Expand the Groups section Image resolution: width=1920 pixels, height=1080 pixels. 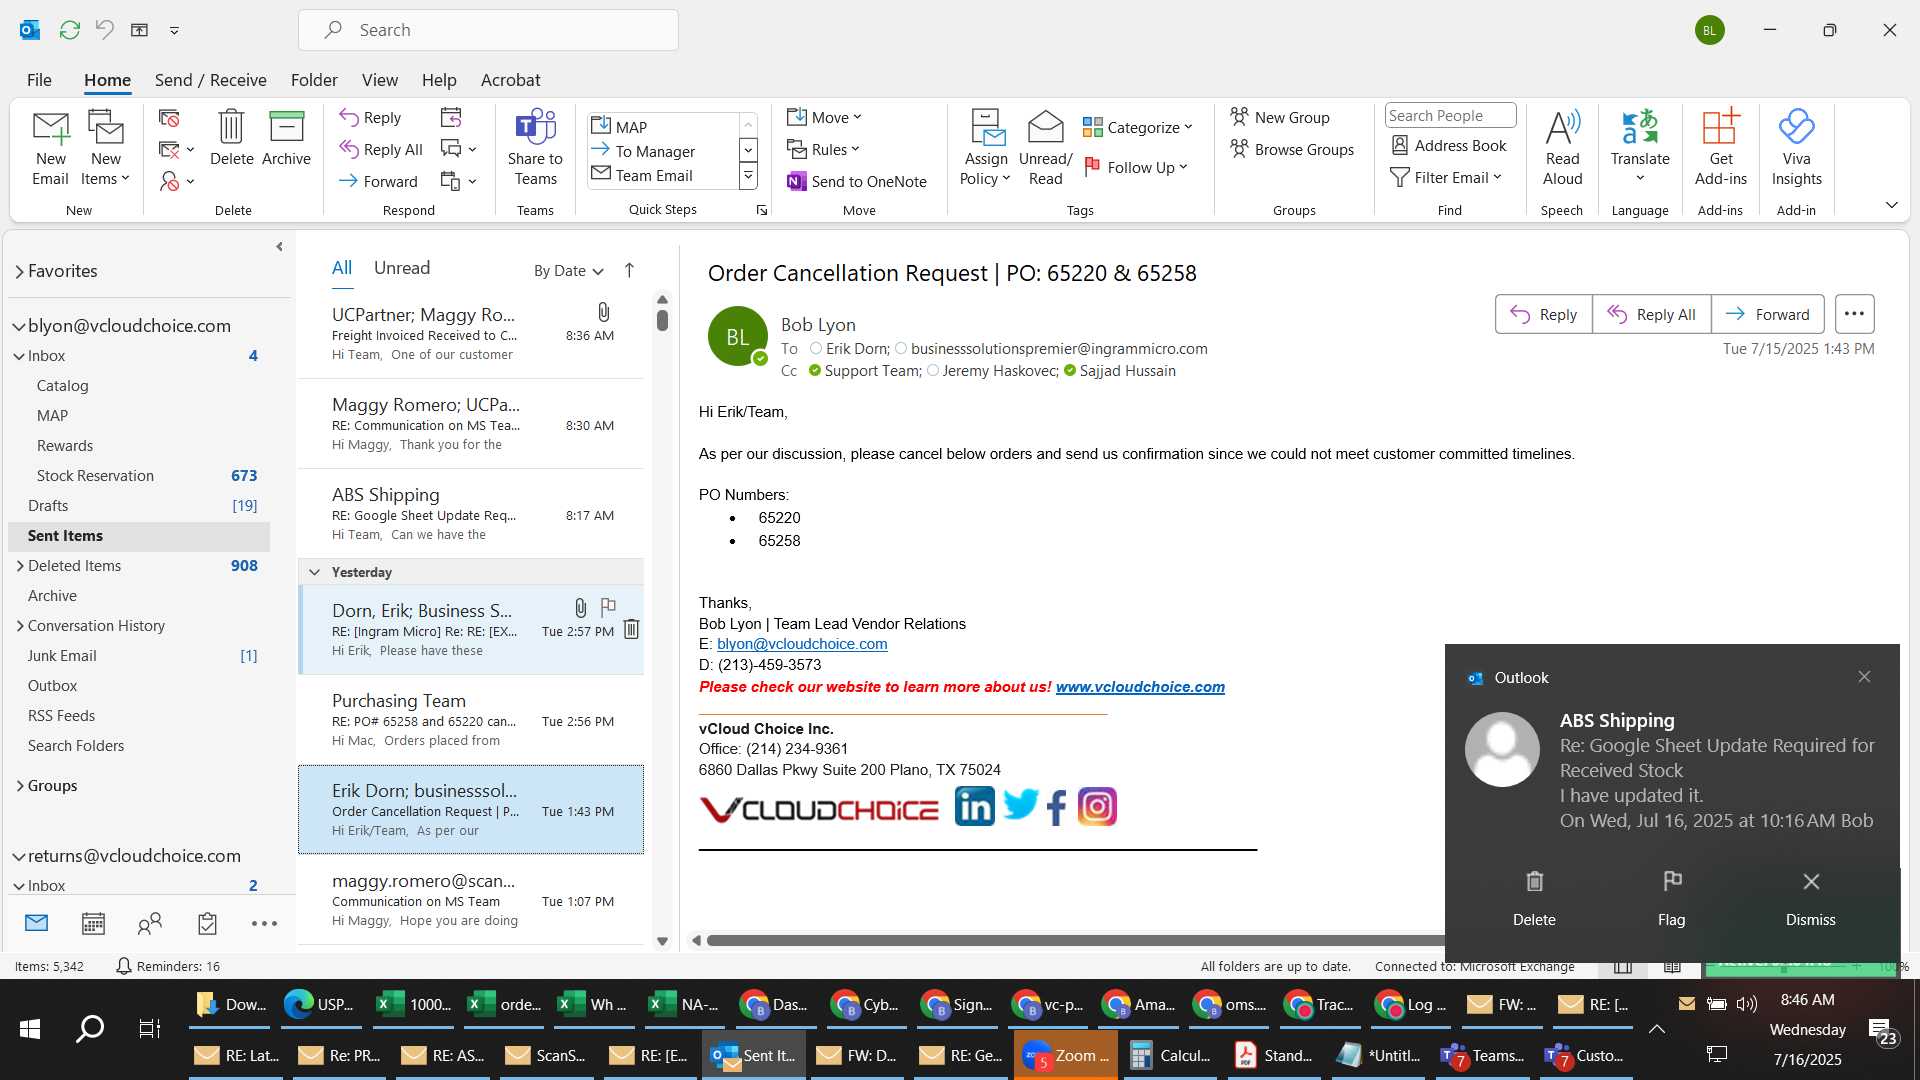click(20, 786)
